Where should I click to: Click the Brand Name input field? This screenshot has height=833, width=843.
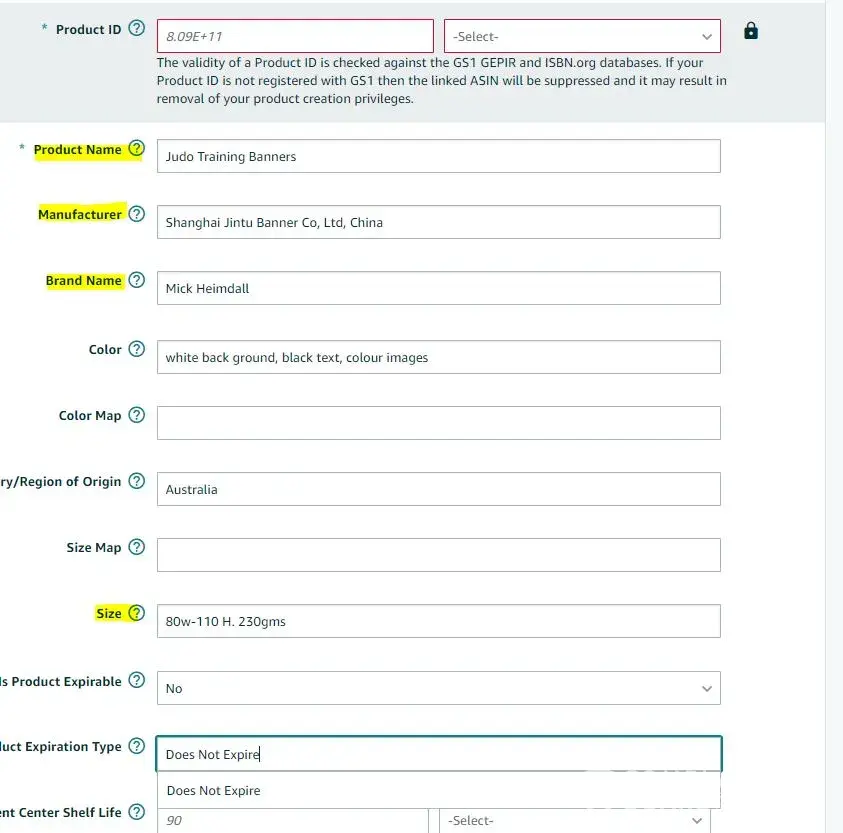click(438, 288)
